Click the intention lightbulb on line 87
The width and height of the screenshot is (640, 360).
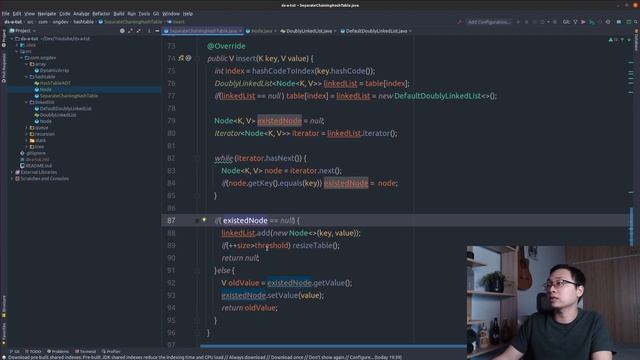pyautogui.click(x=204, y=220)
